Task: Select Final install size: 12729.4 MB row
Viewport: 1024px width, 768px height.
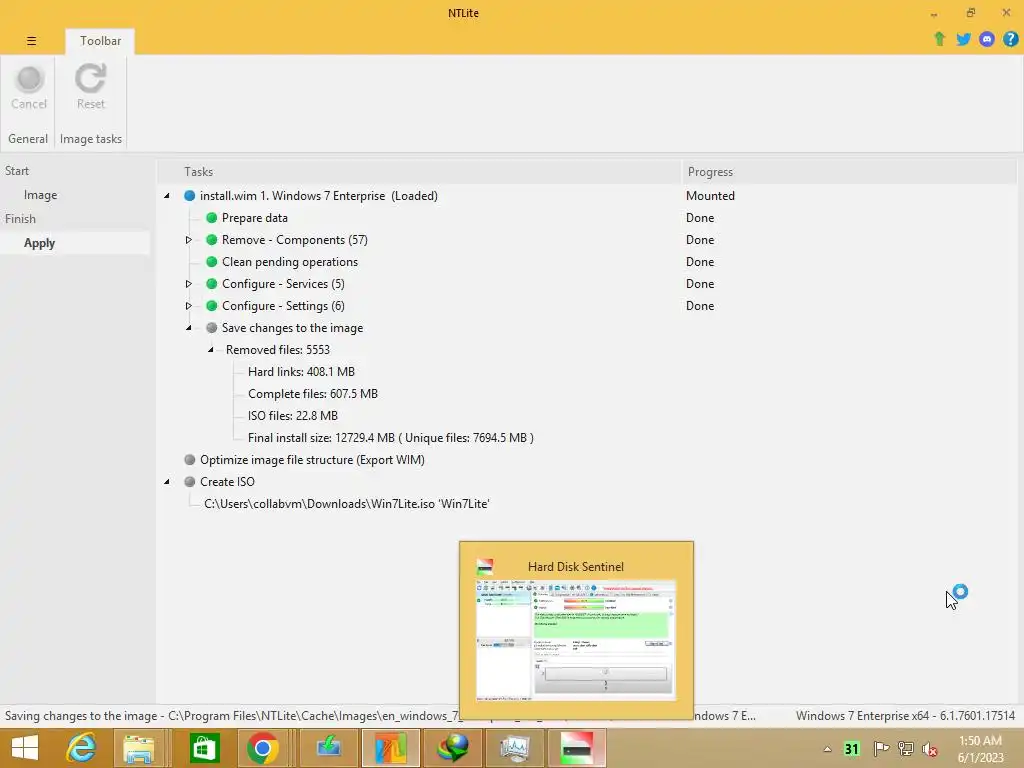Action: coord(391,438)
